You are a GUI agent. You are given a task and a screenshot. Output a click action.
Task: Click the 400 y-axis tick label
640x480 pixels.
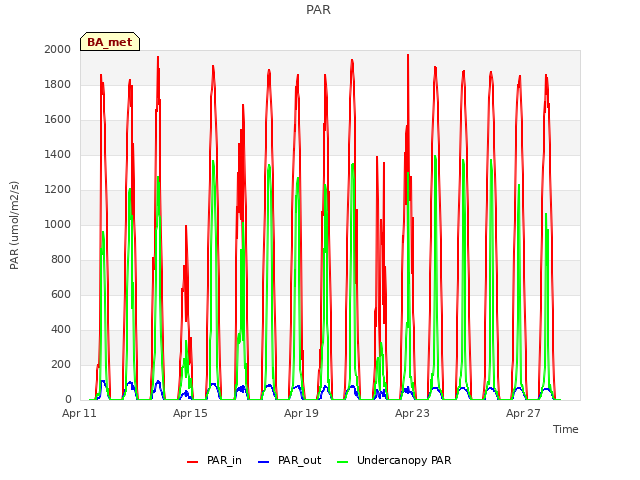coord(61,329)
